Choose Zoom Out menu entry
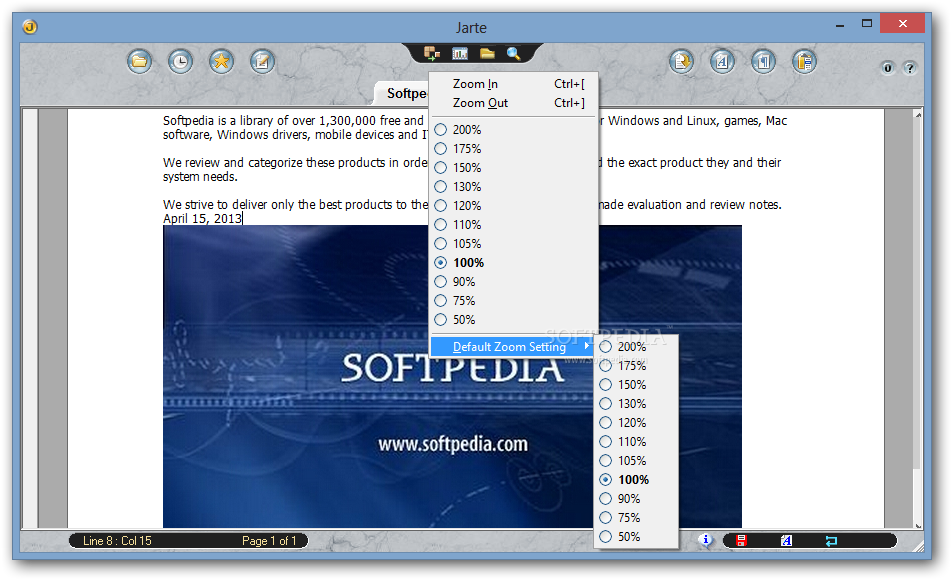 pos(513,103)
